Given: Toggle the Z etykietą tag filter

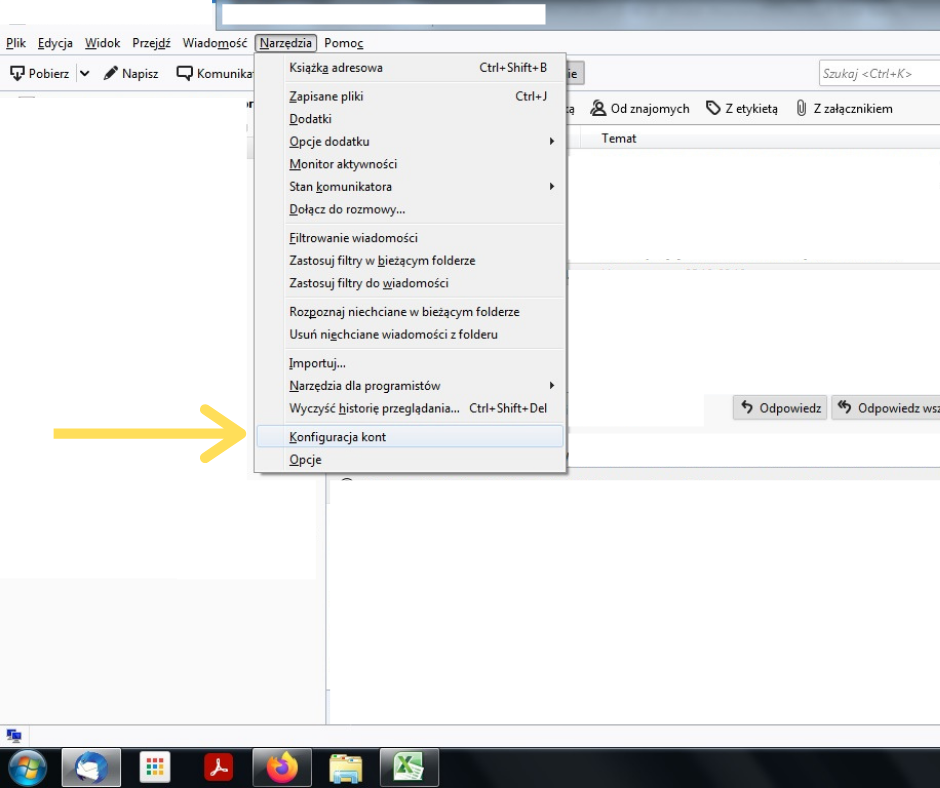Looking at the screenshot, I should [741, 108].
